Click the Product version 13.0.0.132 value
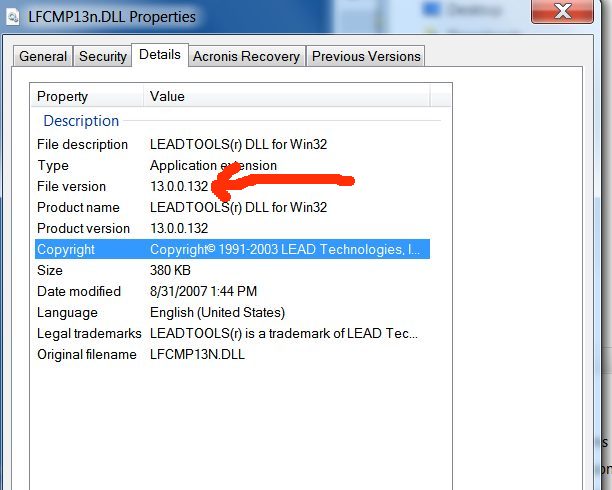This screenshot has width=612, height=490. 179,228
